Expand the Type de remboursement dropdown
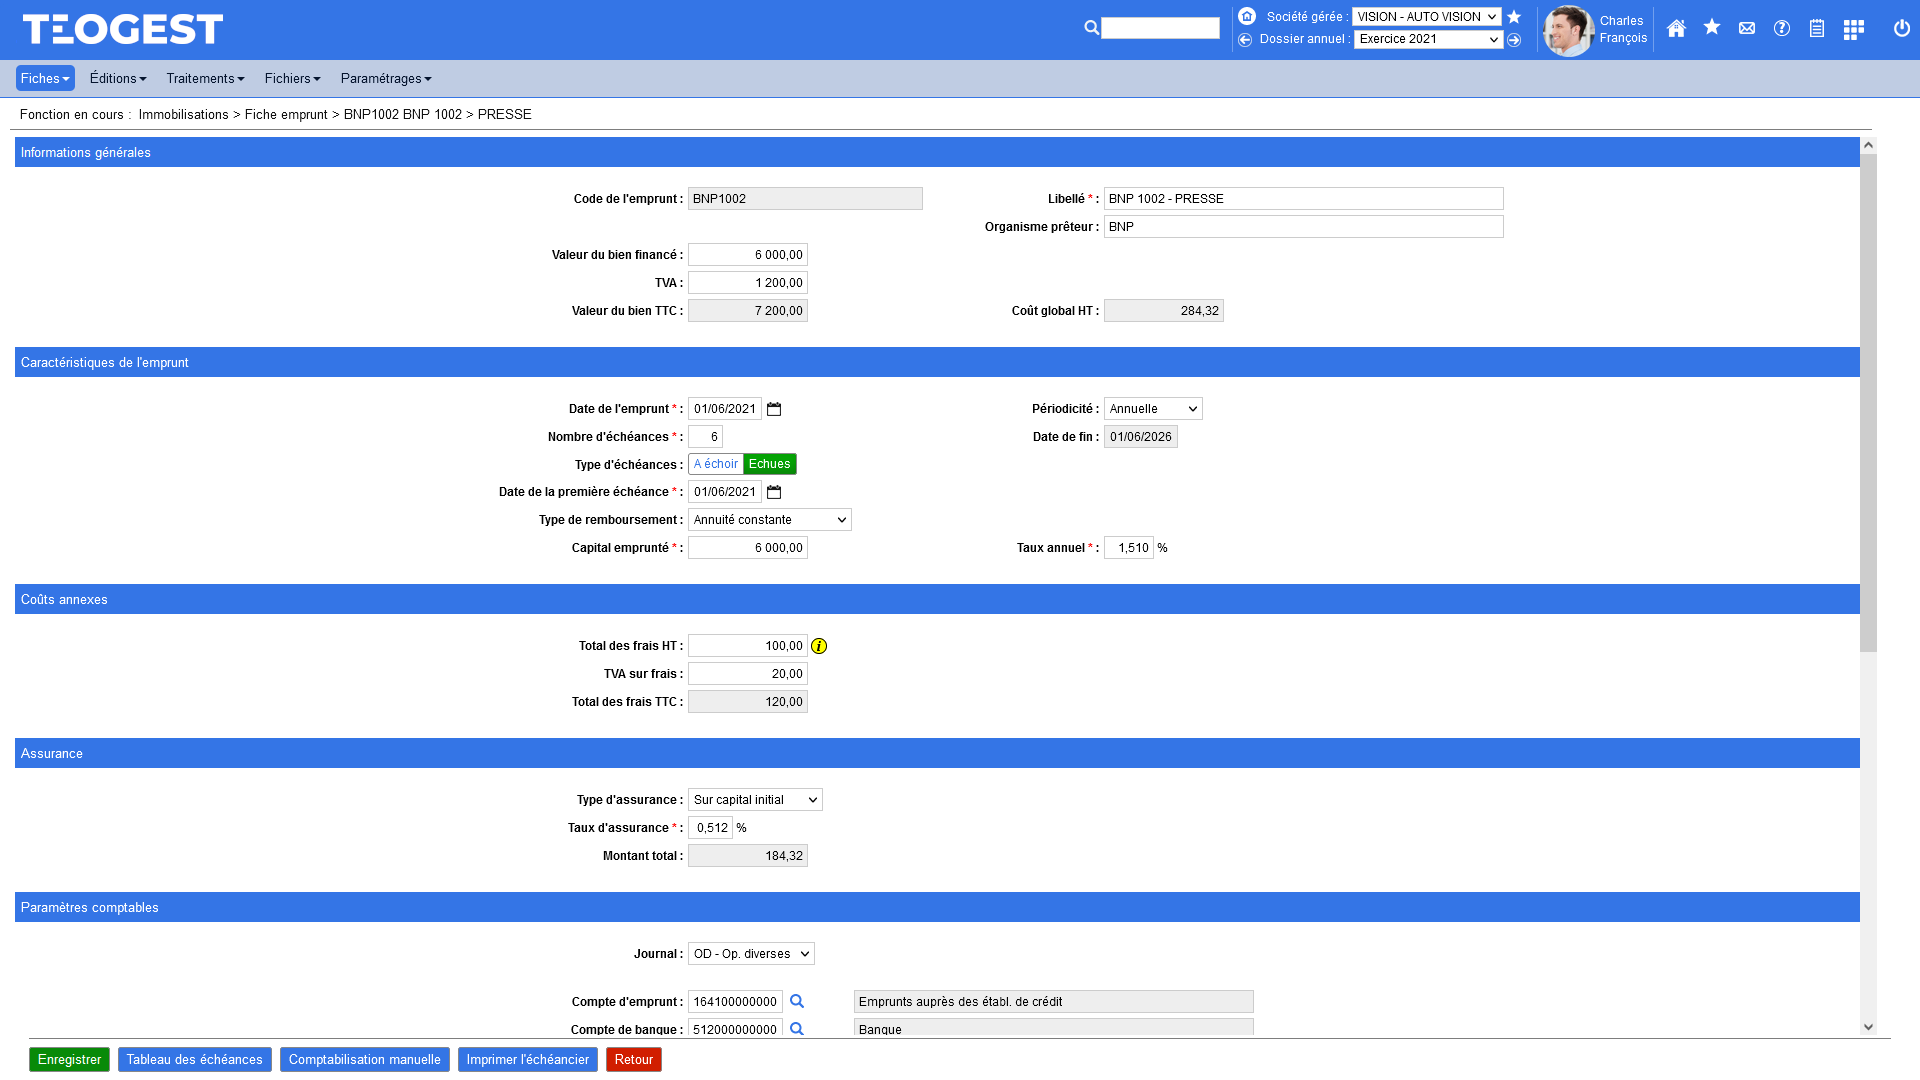Viewport: 1920px width, 1080px height. tap(769, 520)
